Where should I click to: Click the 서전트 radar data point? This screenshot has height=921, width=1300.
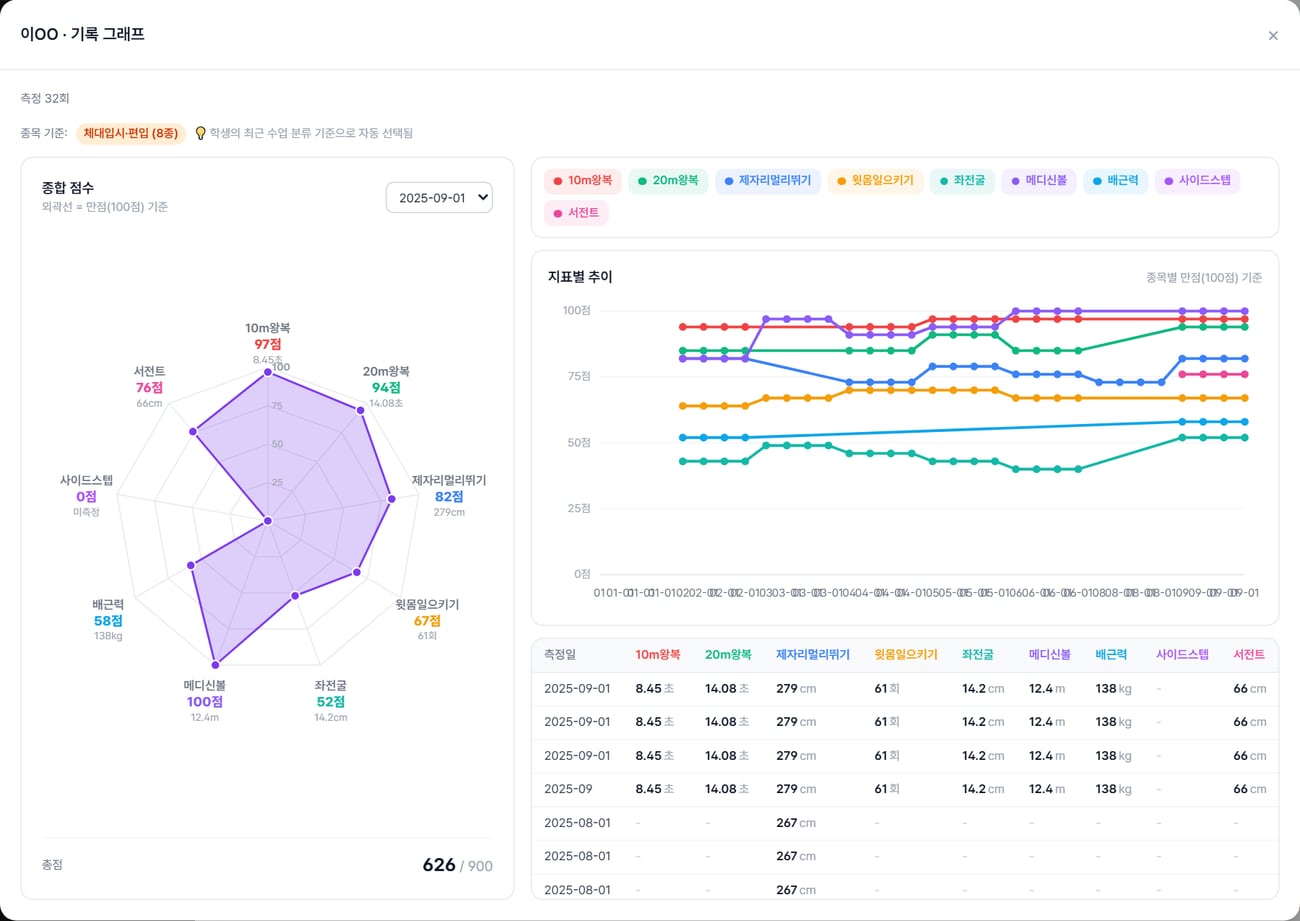coord(194,432)
